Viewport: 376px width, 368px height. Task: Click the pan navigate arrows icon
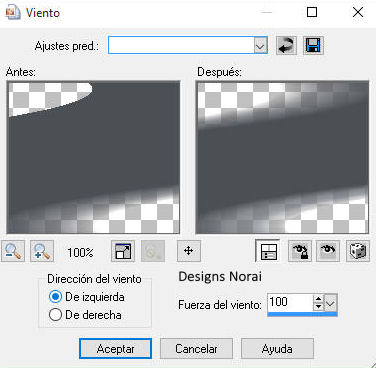coord(189,251)
